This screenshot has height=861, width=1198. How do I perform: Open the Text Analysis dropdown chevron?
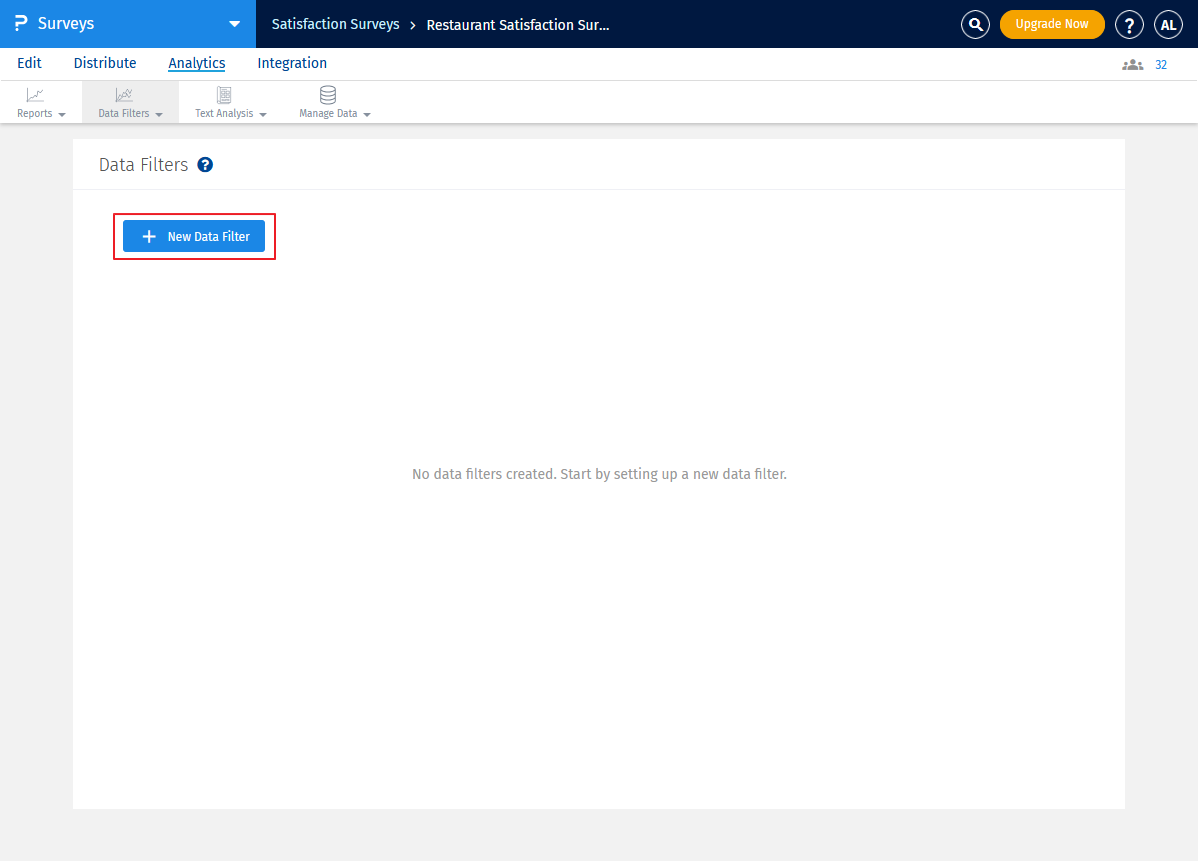click(263, 113)
